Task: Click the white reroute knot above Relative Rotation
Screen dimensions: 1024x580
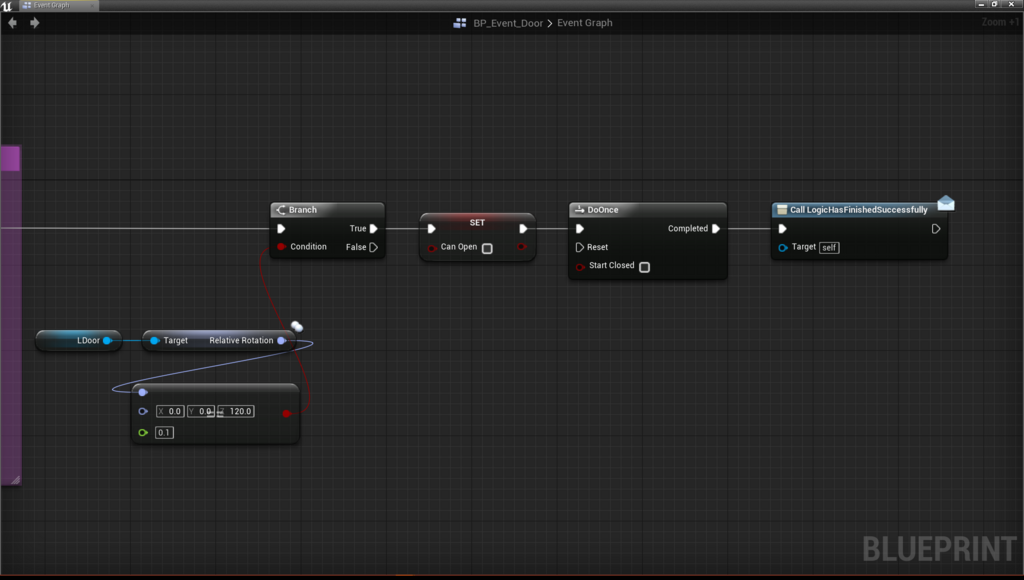Action: click(296, 326)
